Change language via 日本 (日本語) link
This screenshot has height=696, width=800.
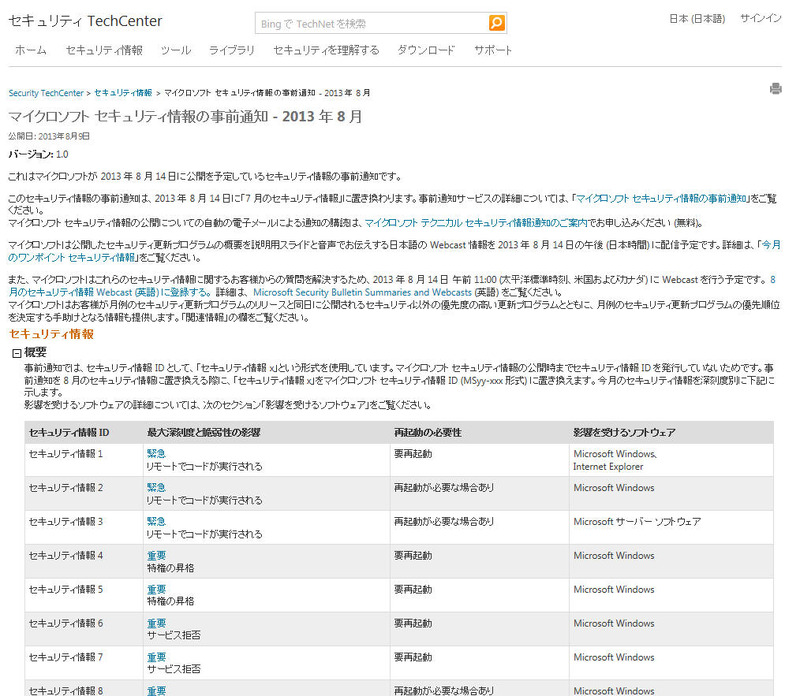696,19
